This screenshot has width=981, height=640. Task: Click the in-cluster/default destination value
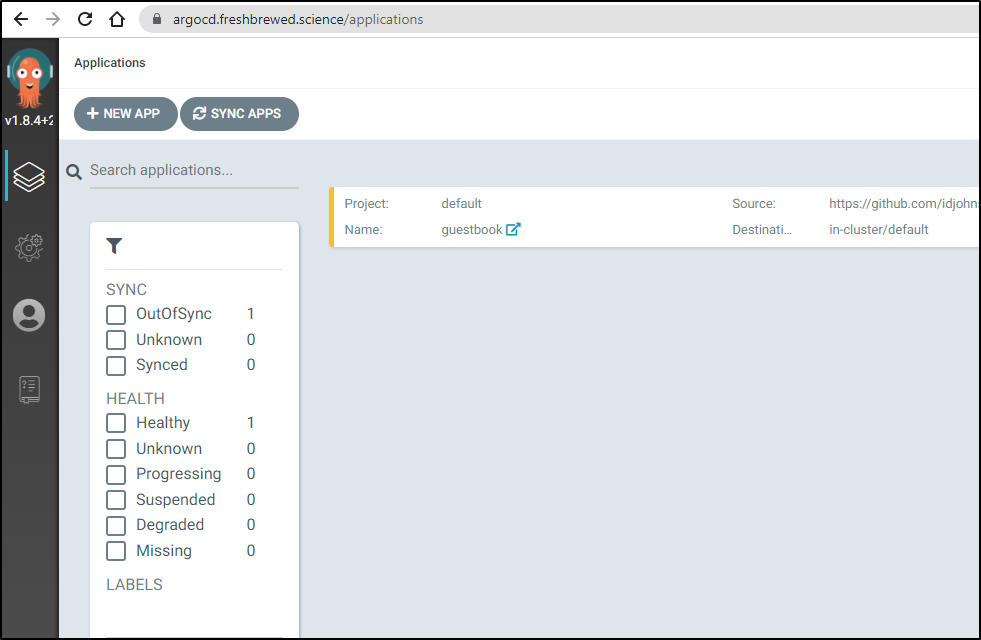click(x=878, y=230)
